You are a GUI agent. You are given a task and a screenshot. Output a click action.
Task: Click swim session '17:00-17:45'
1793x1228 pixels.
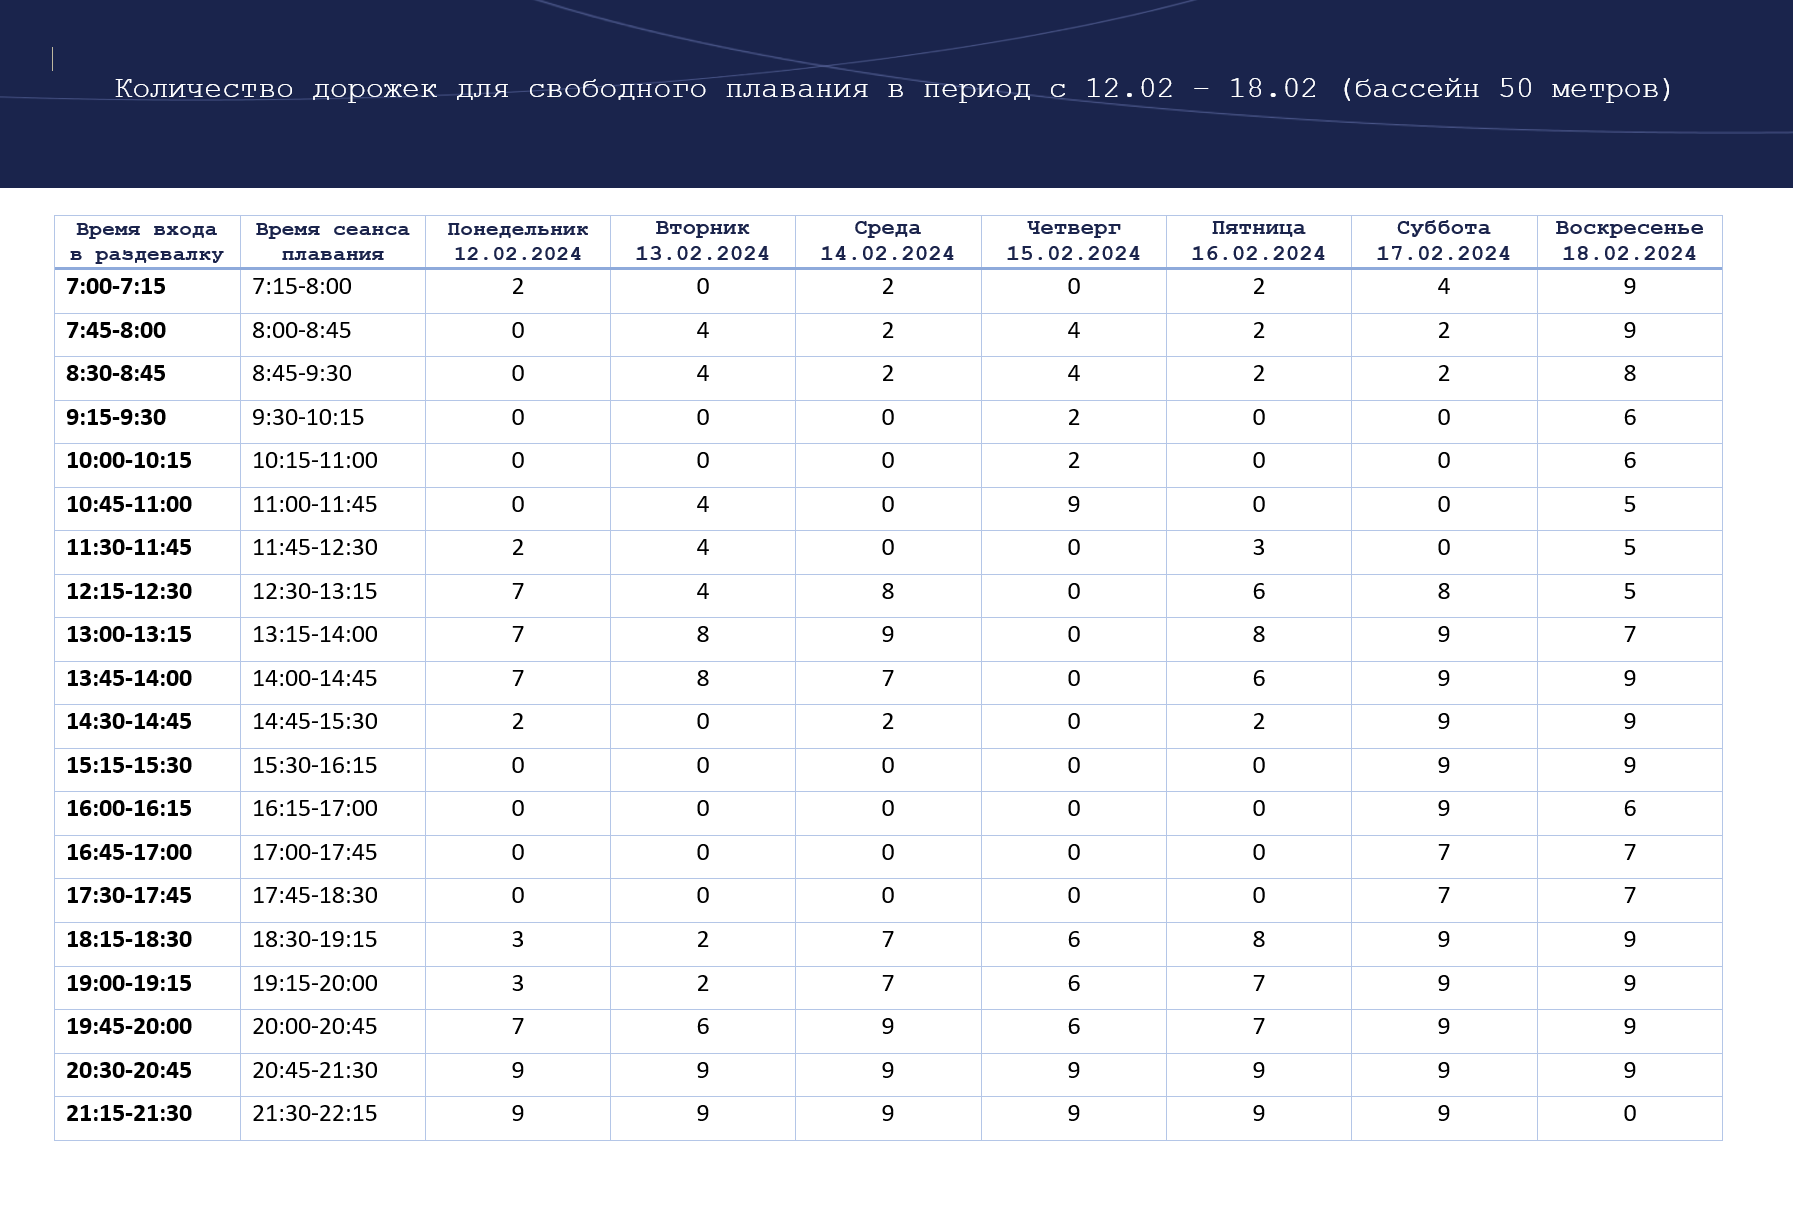point(315,853)
